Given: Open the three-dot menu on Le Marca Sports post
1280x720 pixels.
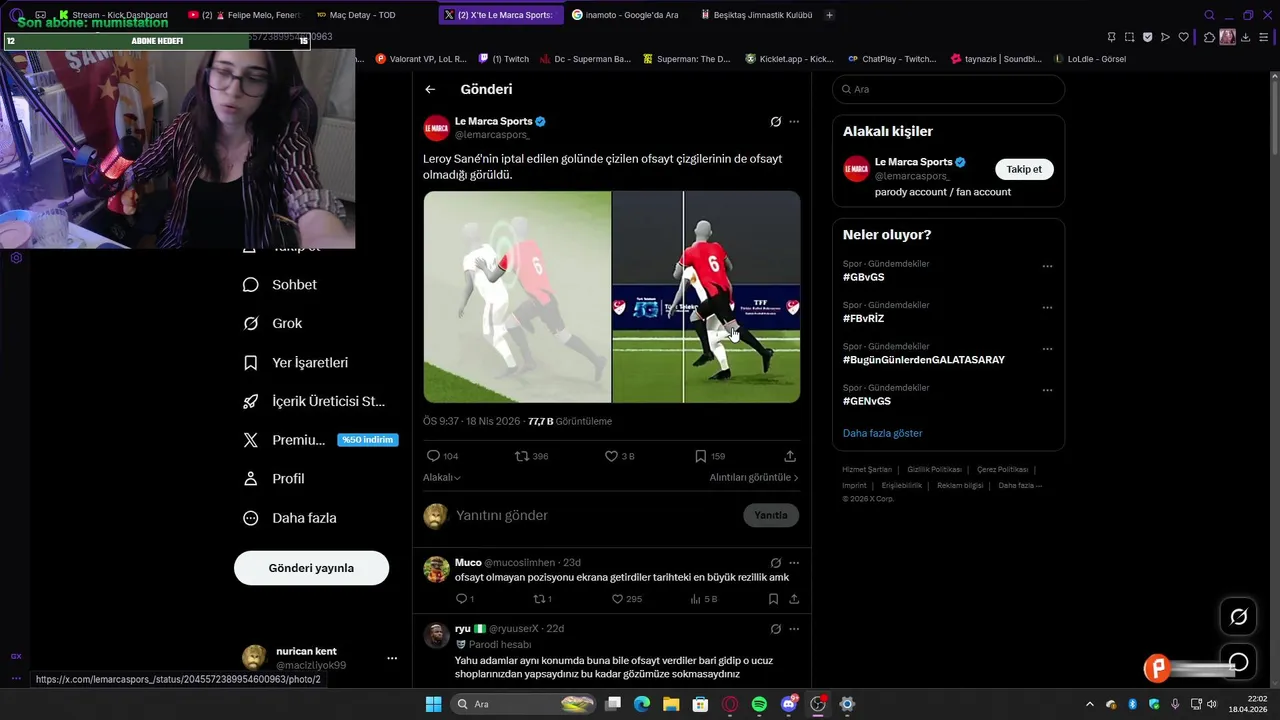Looking at the screenshot, I should point(794,122).
